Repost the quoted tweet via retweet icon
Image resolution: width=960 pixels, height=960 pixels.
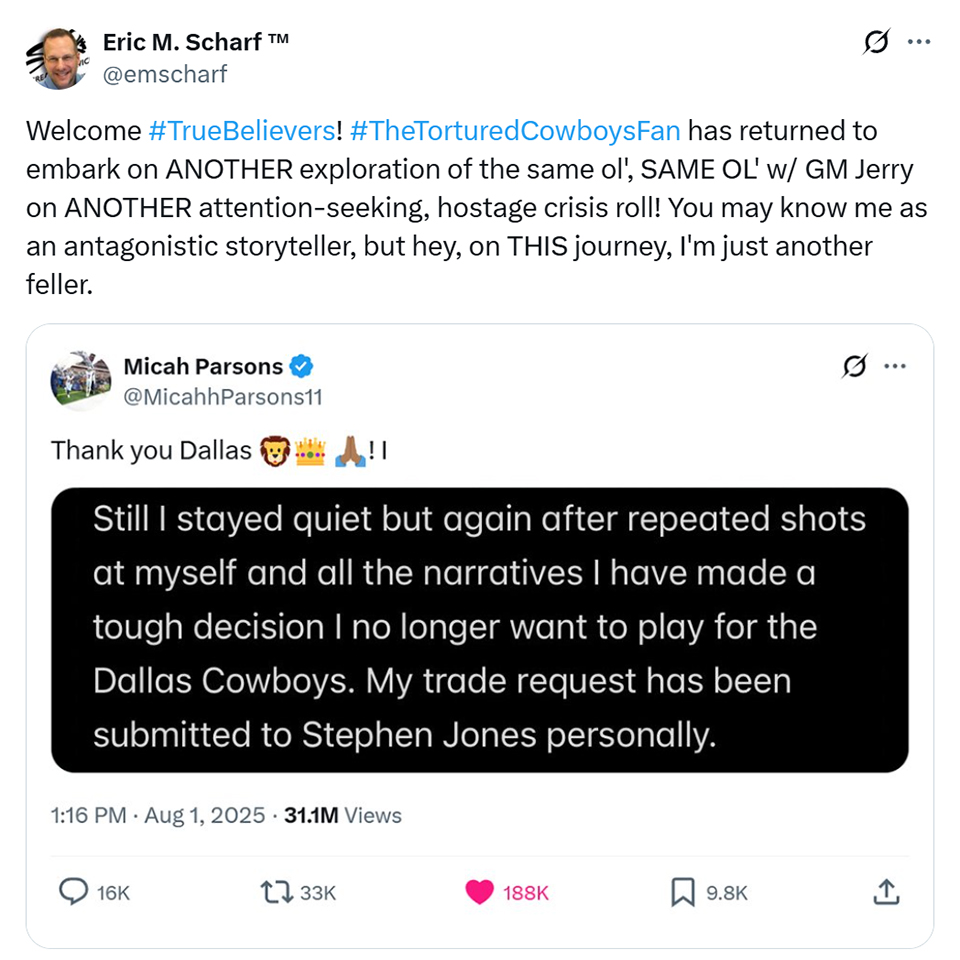click(x=275, y=892)
